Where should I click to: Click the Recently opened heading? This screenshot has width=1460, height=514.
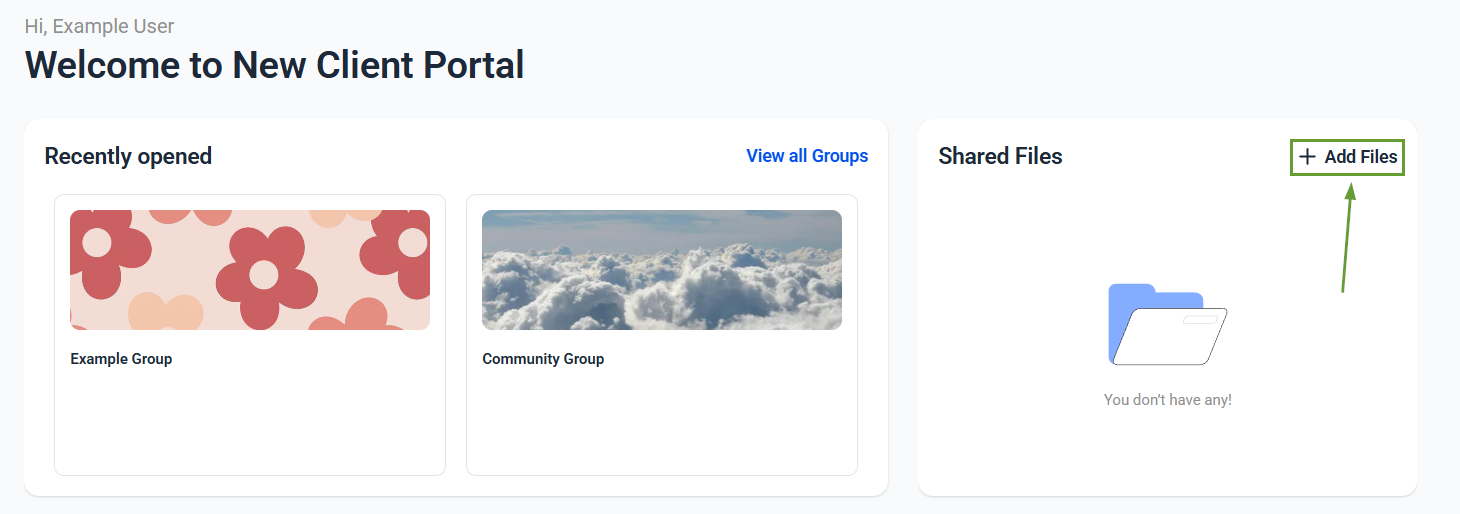pos(128,156)
